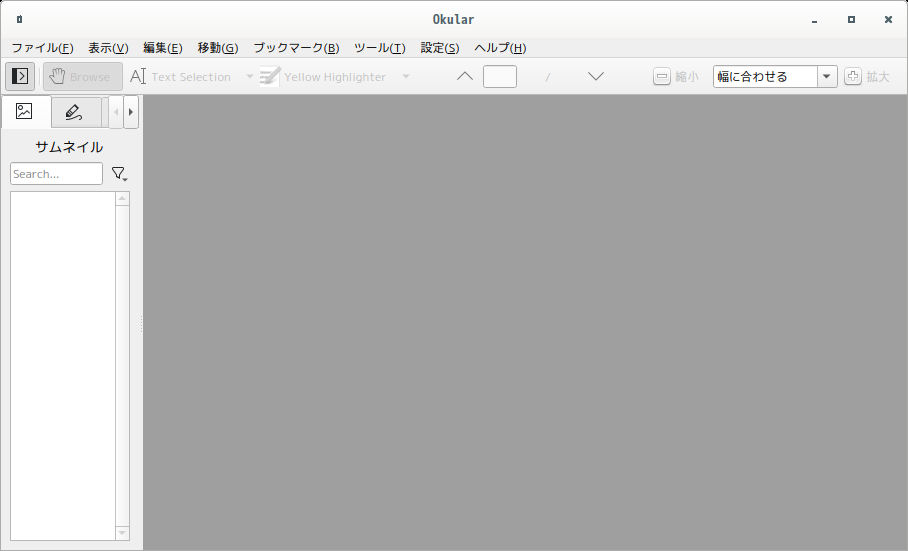Open the 表示(V) menu
The image size is (908, 551).
108,48
